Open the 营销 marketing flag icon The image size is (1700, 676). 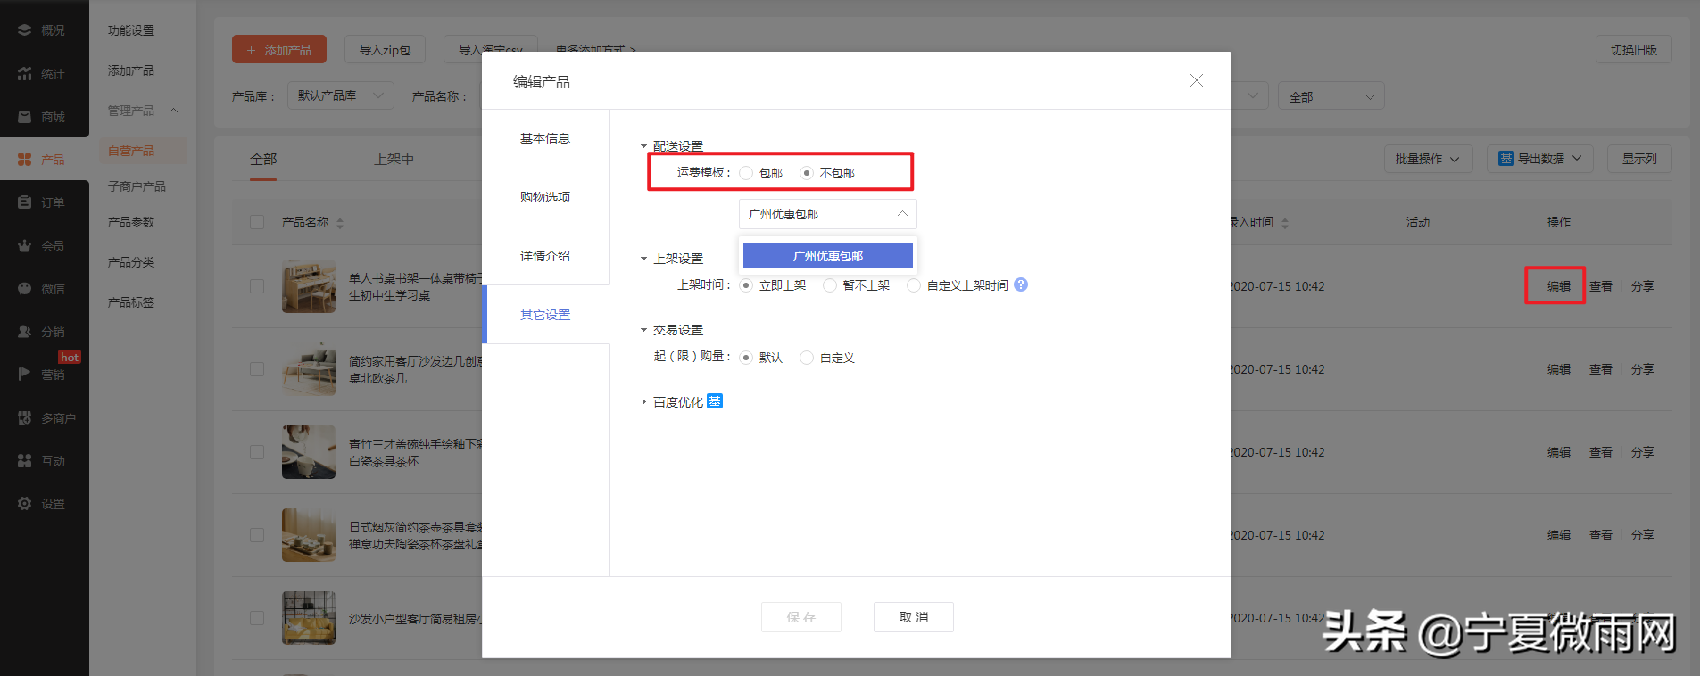point(24,374)
